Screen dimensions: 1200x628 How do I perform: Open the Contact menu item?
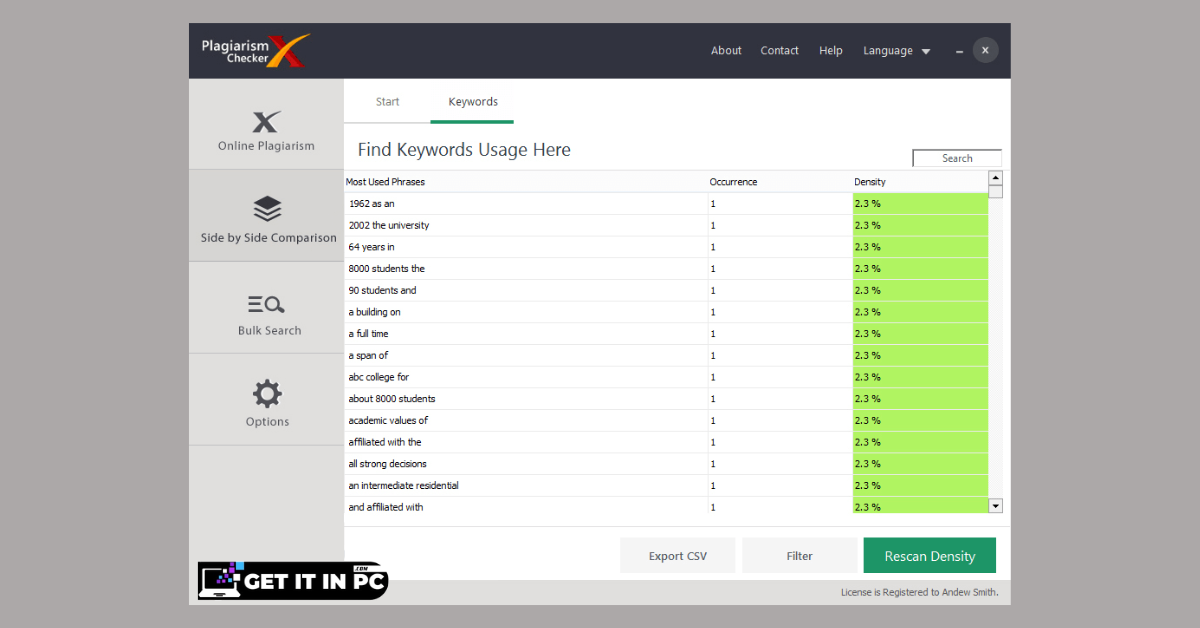779,51
